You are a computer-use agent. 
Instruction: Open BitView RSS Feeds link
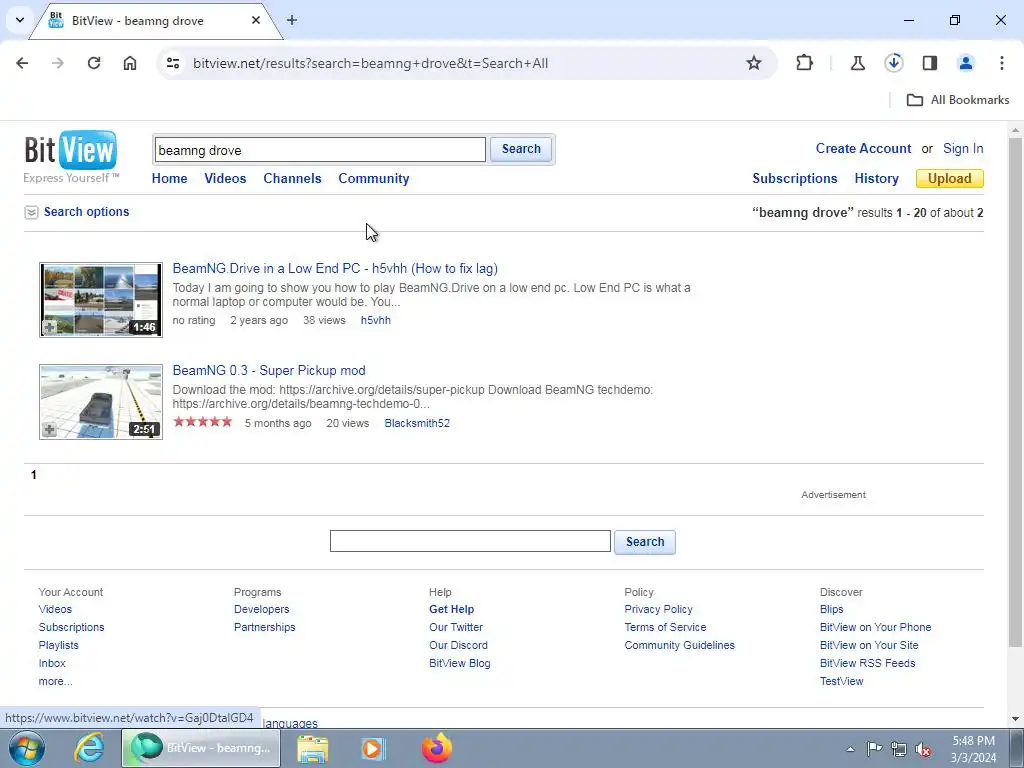tap(867, 663)
